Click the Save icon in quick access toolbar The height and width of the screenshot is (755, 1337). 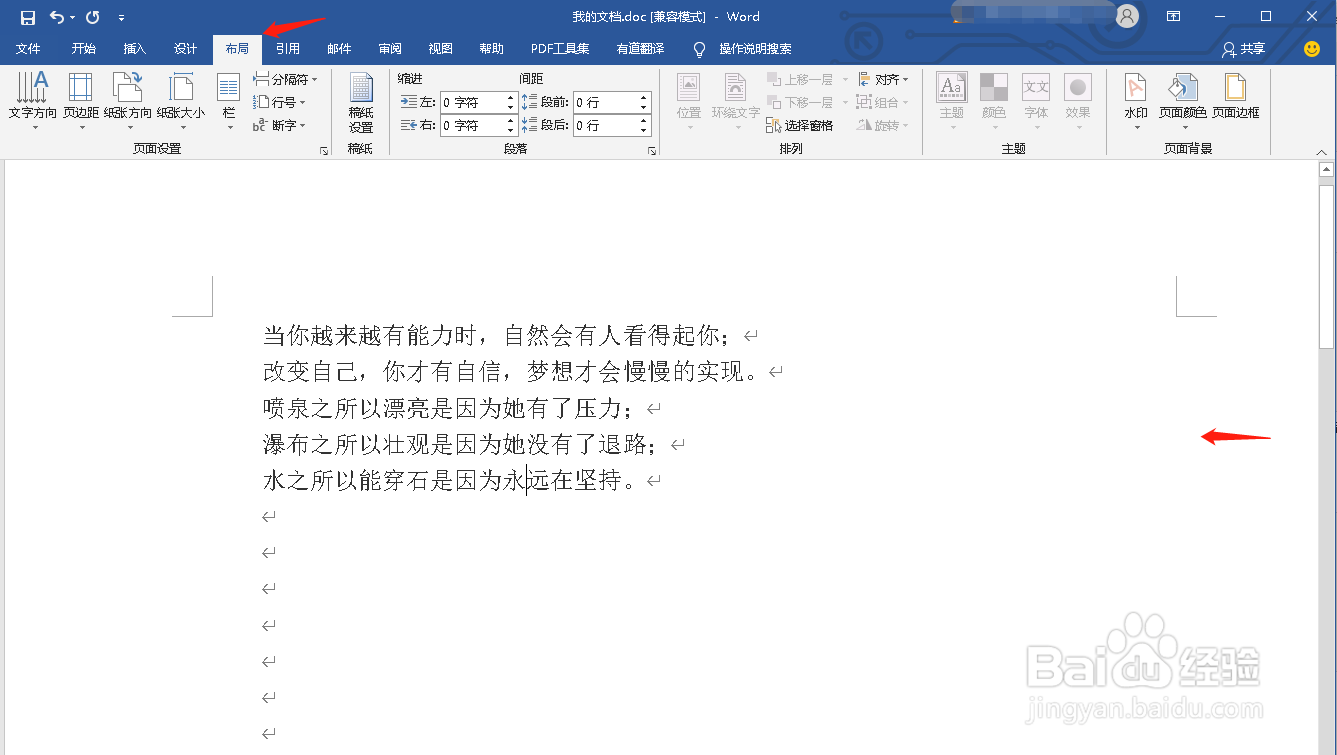coord(28,17)
